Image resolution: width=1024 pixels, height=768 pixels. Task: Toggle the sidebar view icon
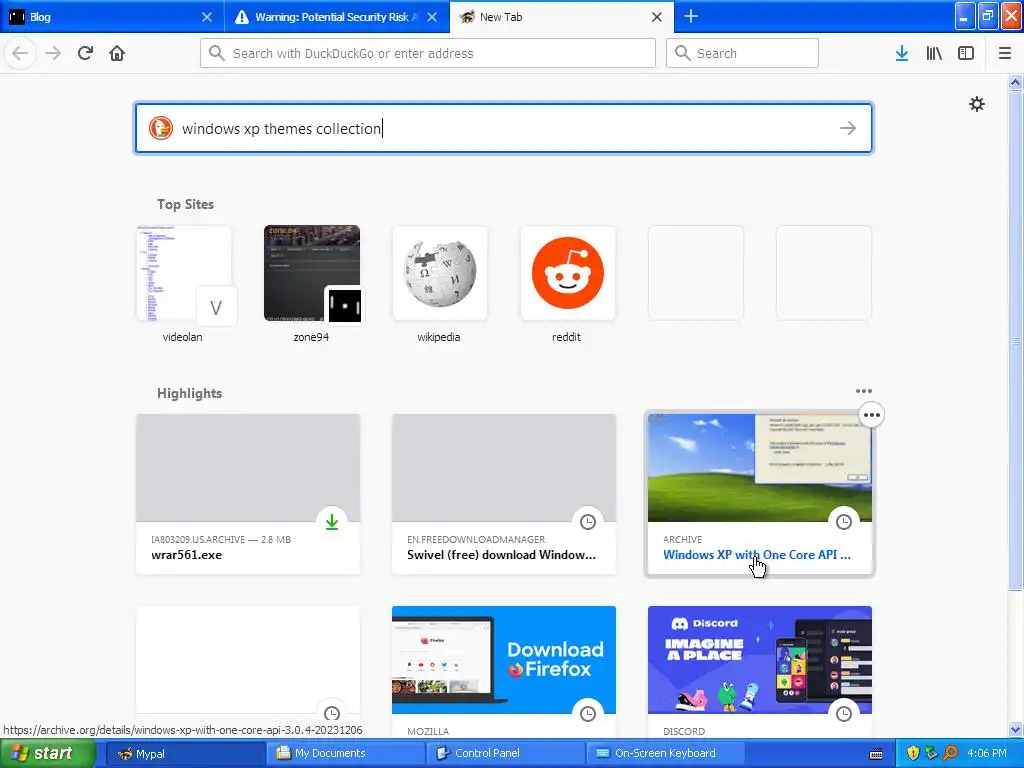[x=966, y=53]
